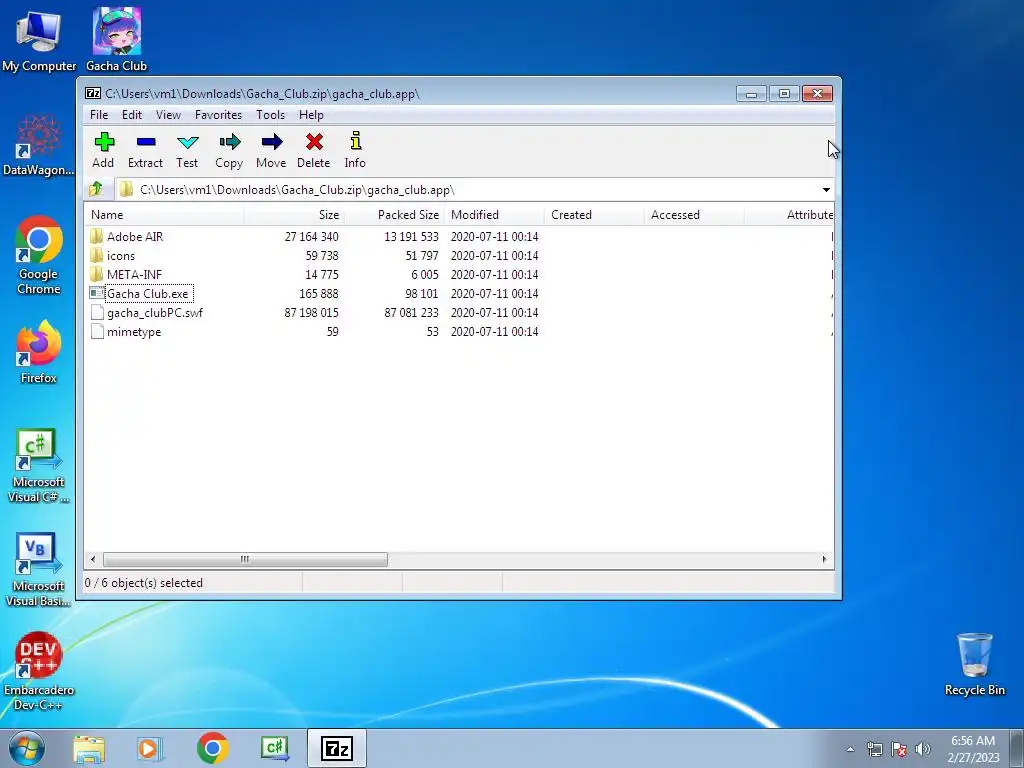This screenshot has width=1024, height=768.
Task: Click the Copy toolbar button
Action: tap(229, 150)
